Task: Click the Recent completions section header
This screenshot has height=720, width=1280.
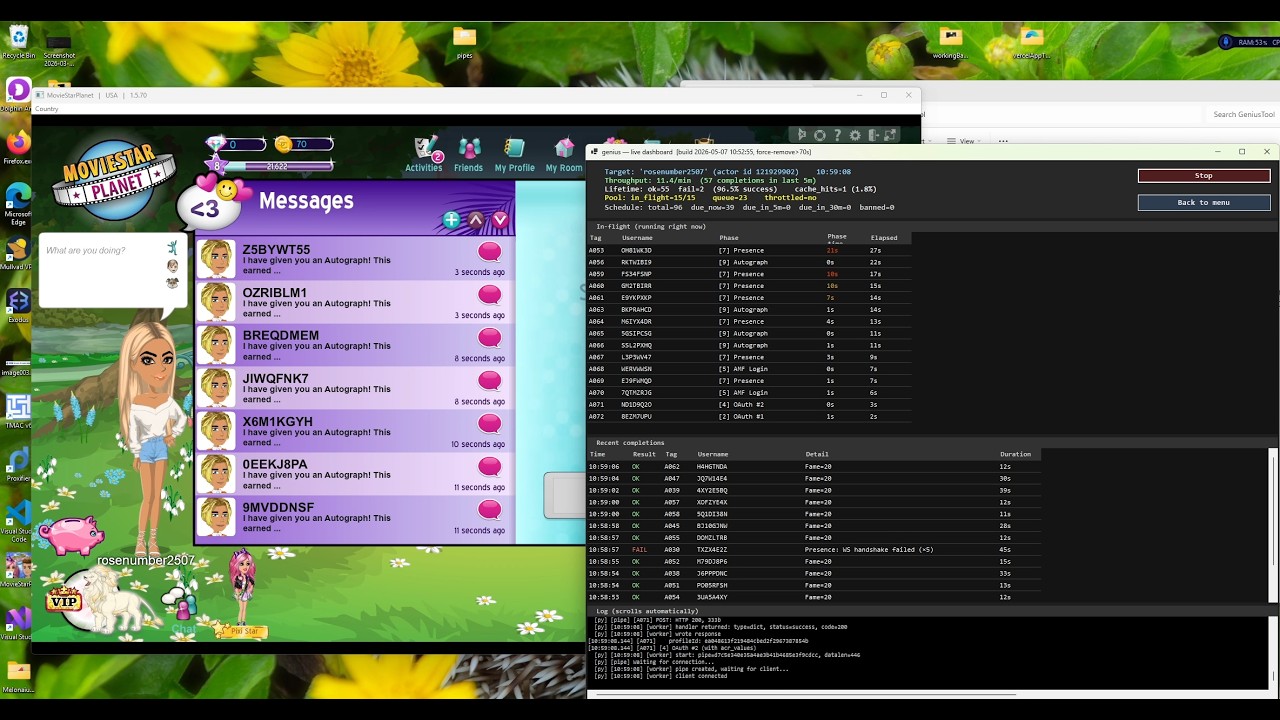Action: click(x=630, y=443)
